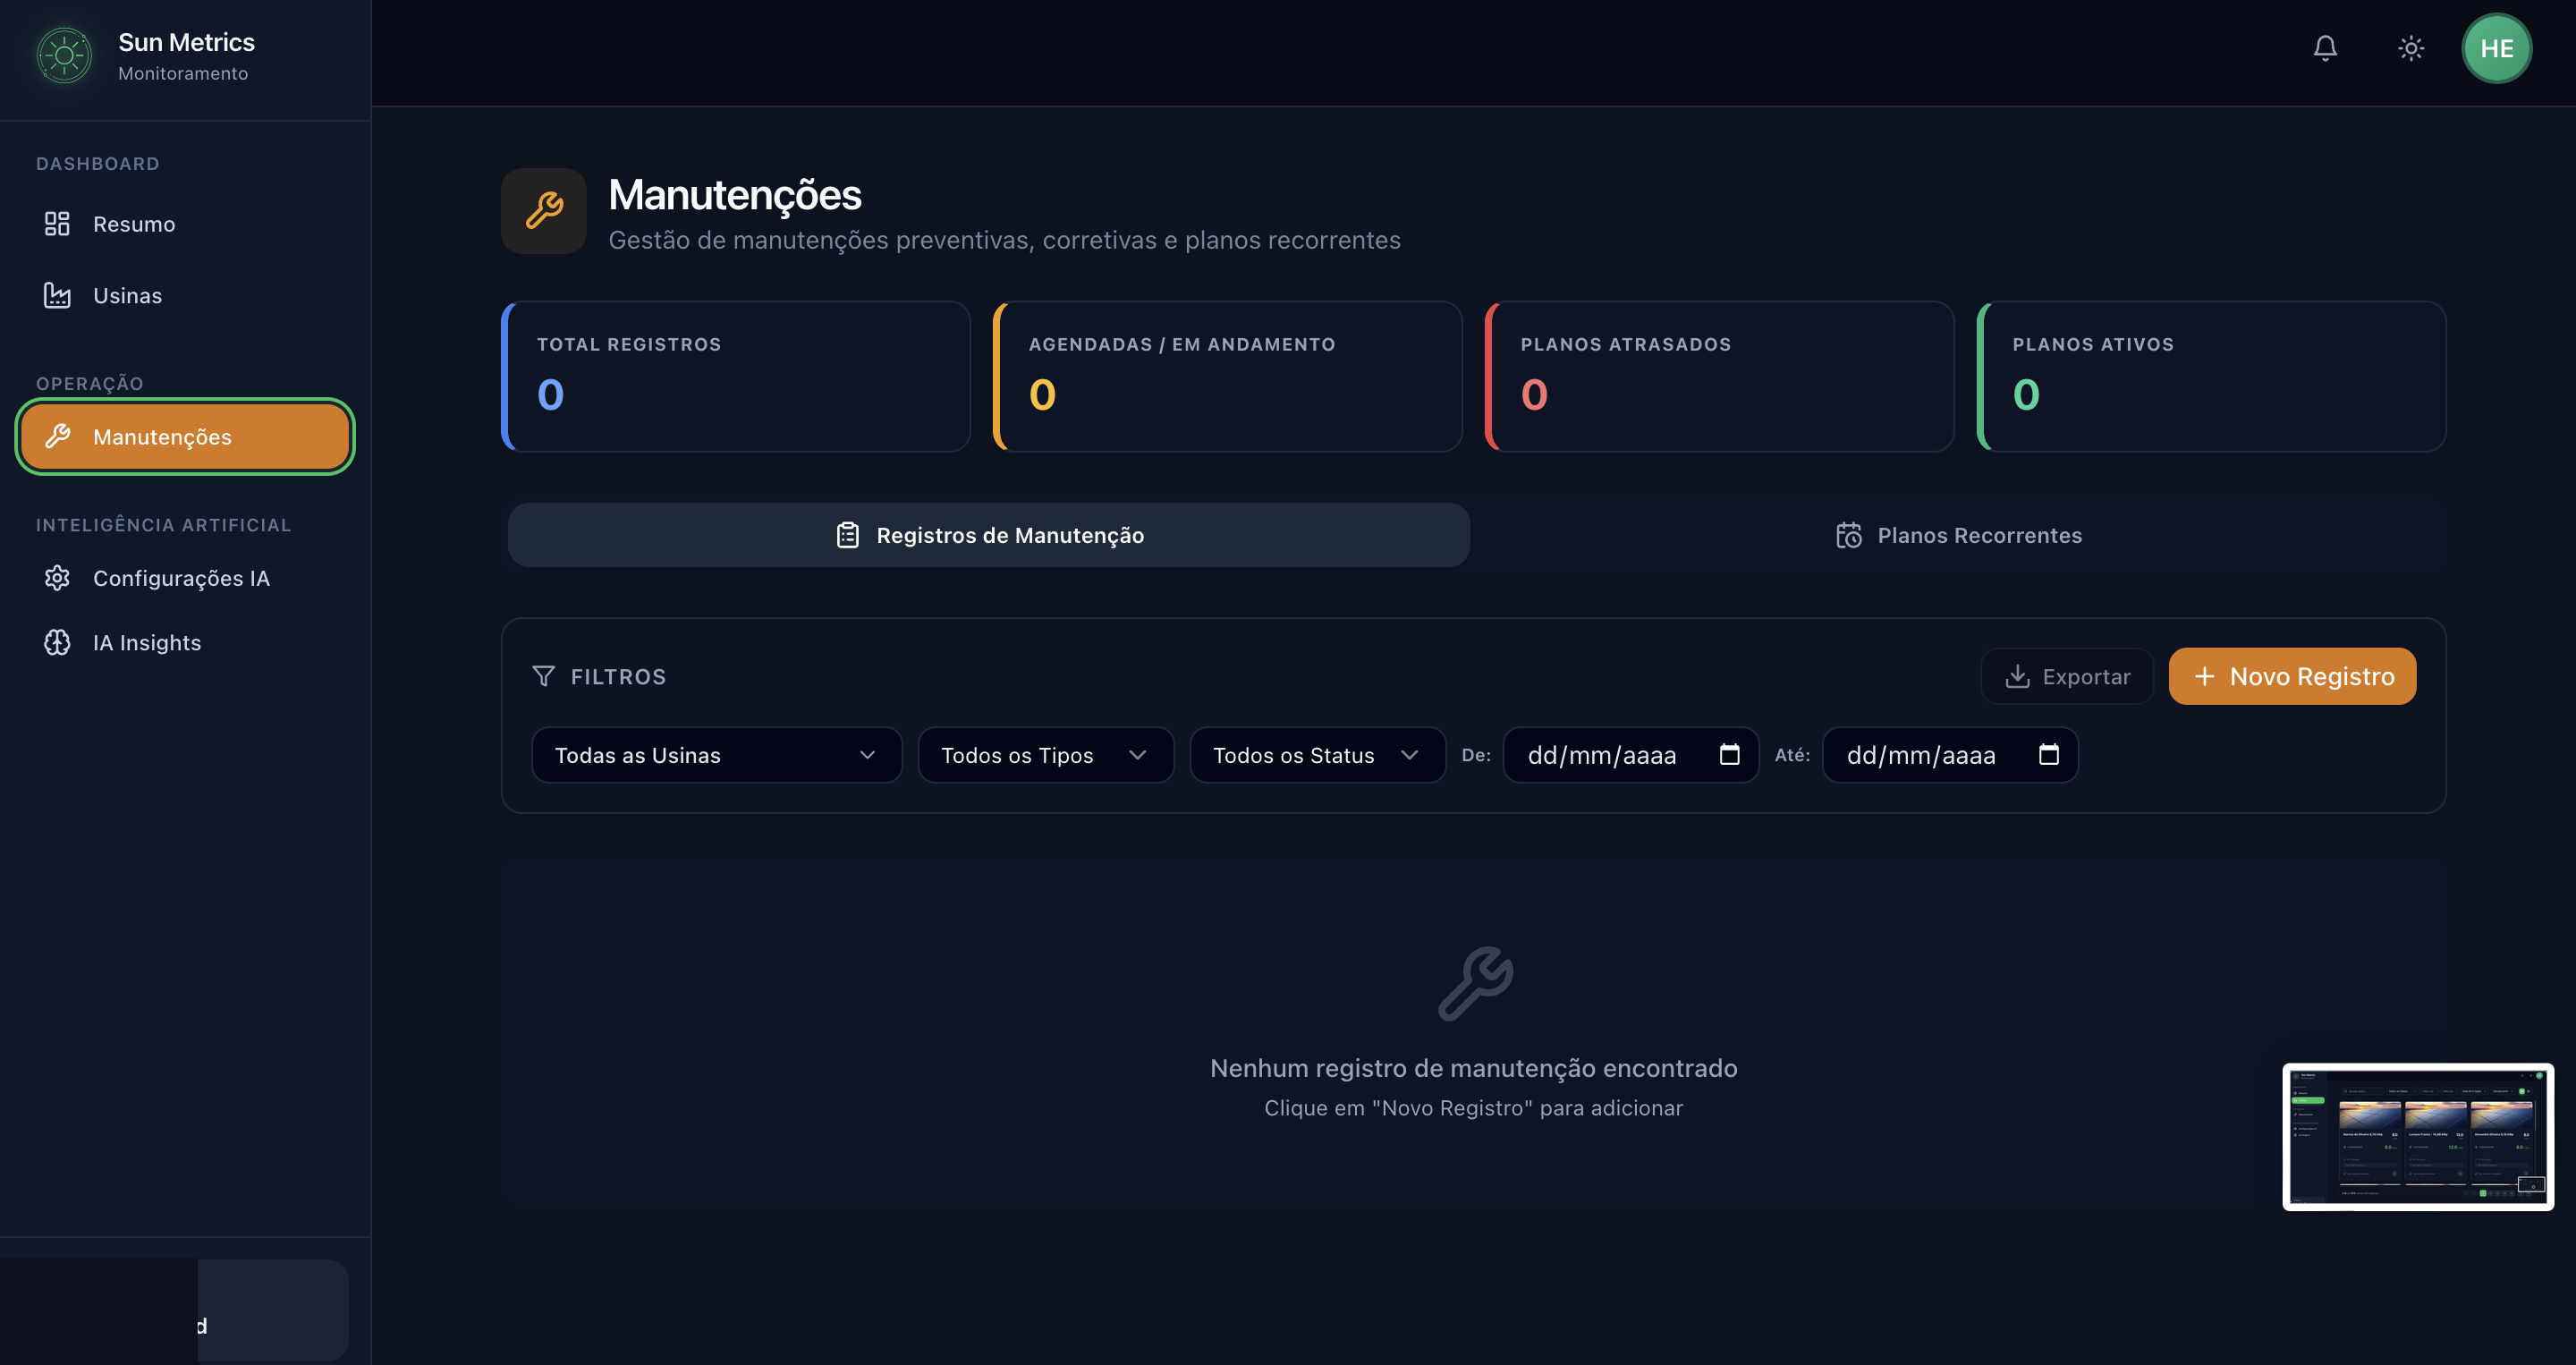Click the HE profile avatar
The image size is (2576, 1365).
coord(2496,47)
